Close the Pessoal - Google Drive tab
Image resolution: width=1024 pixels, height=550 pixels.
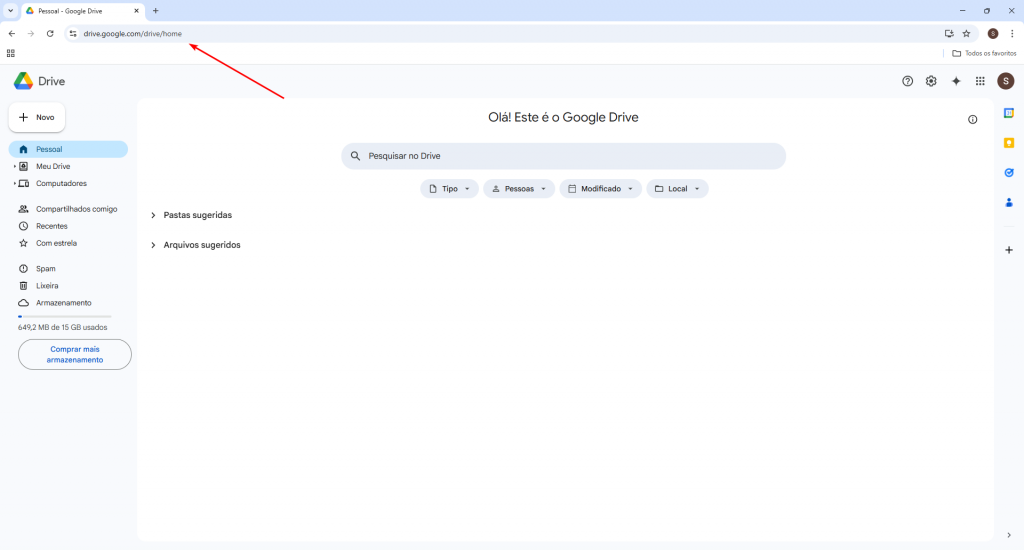[x=136, y=10]
